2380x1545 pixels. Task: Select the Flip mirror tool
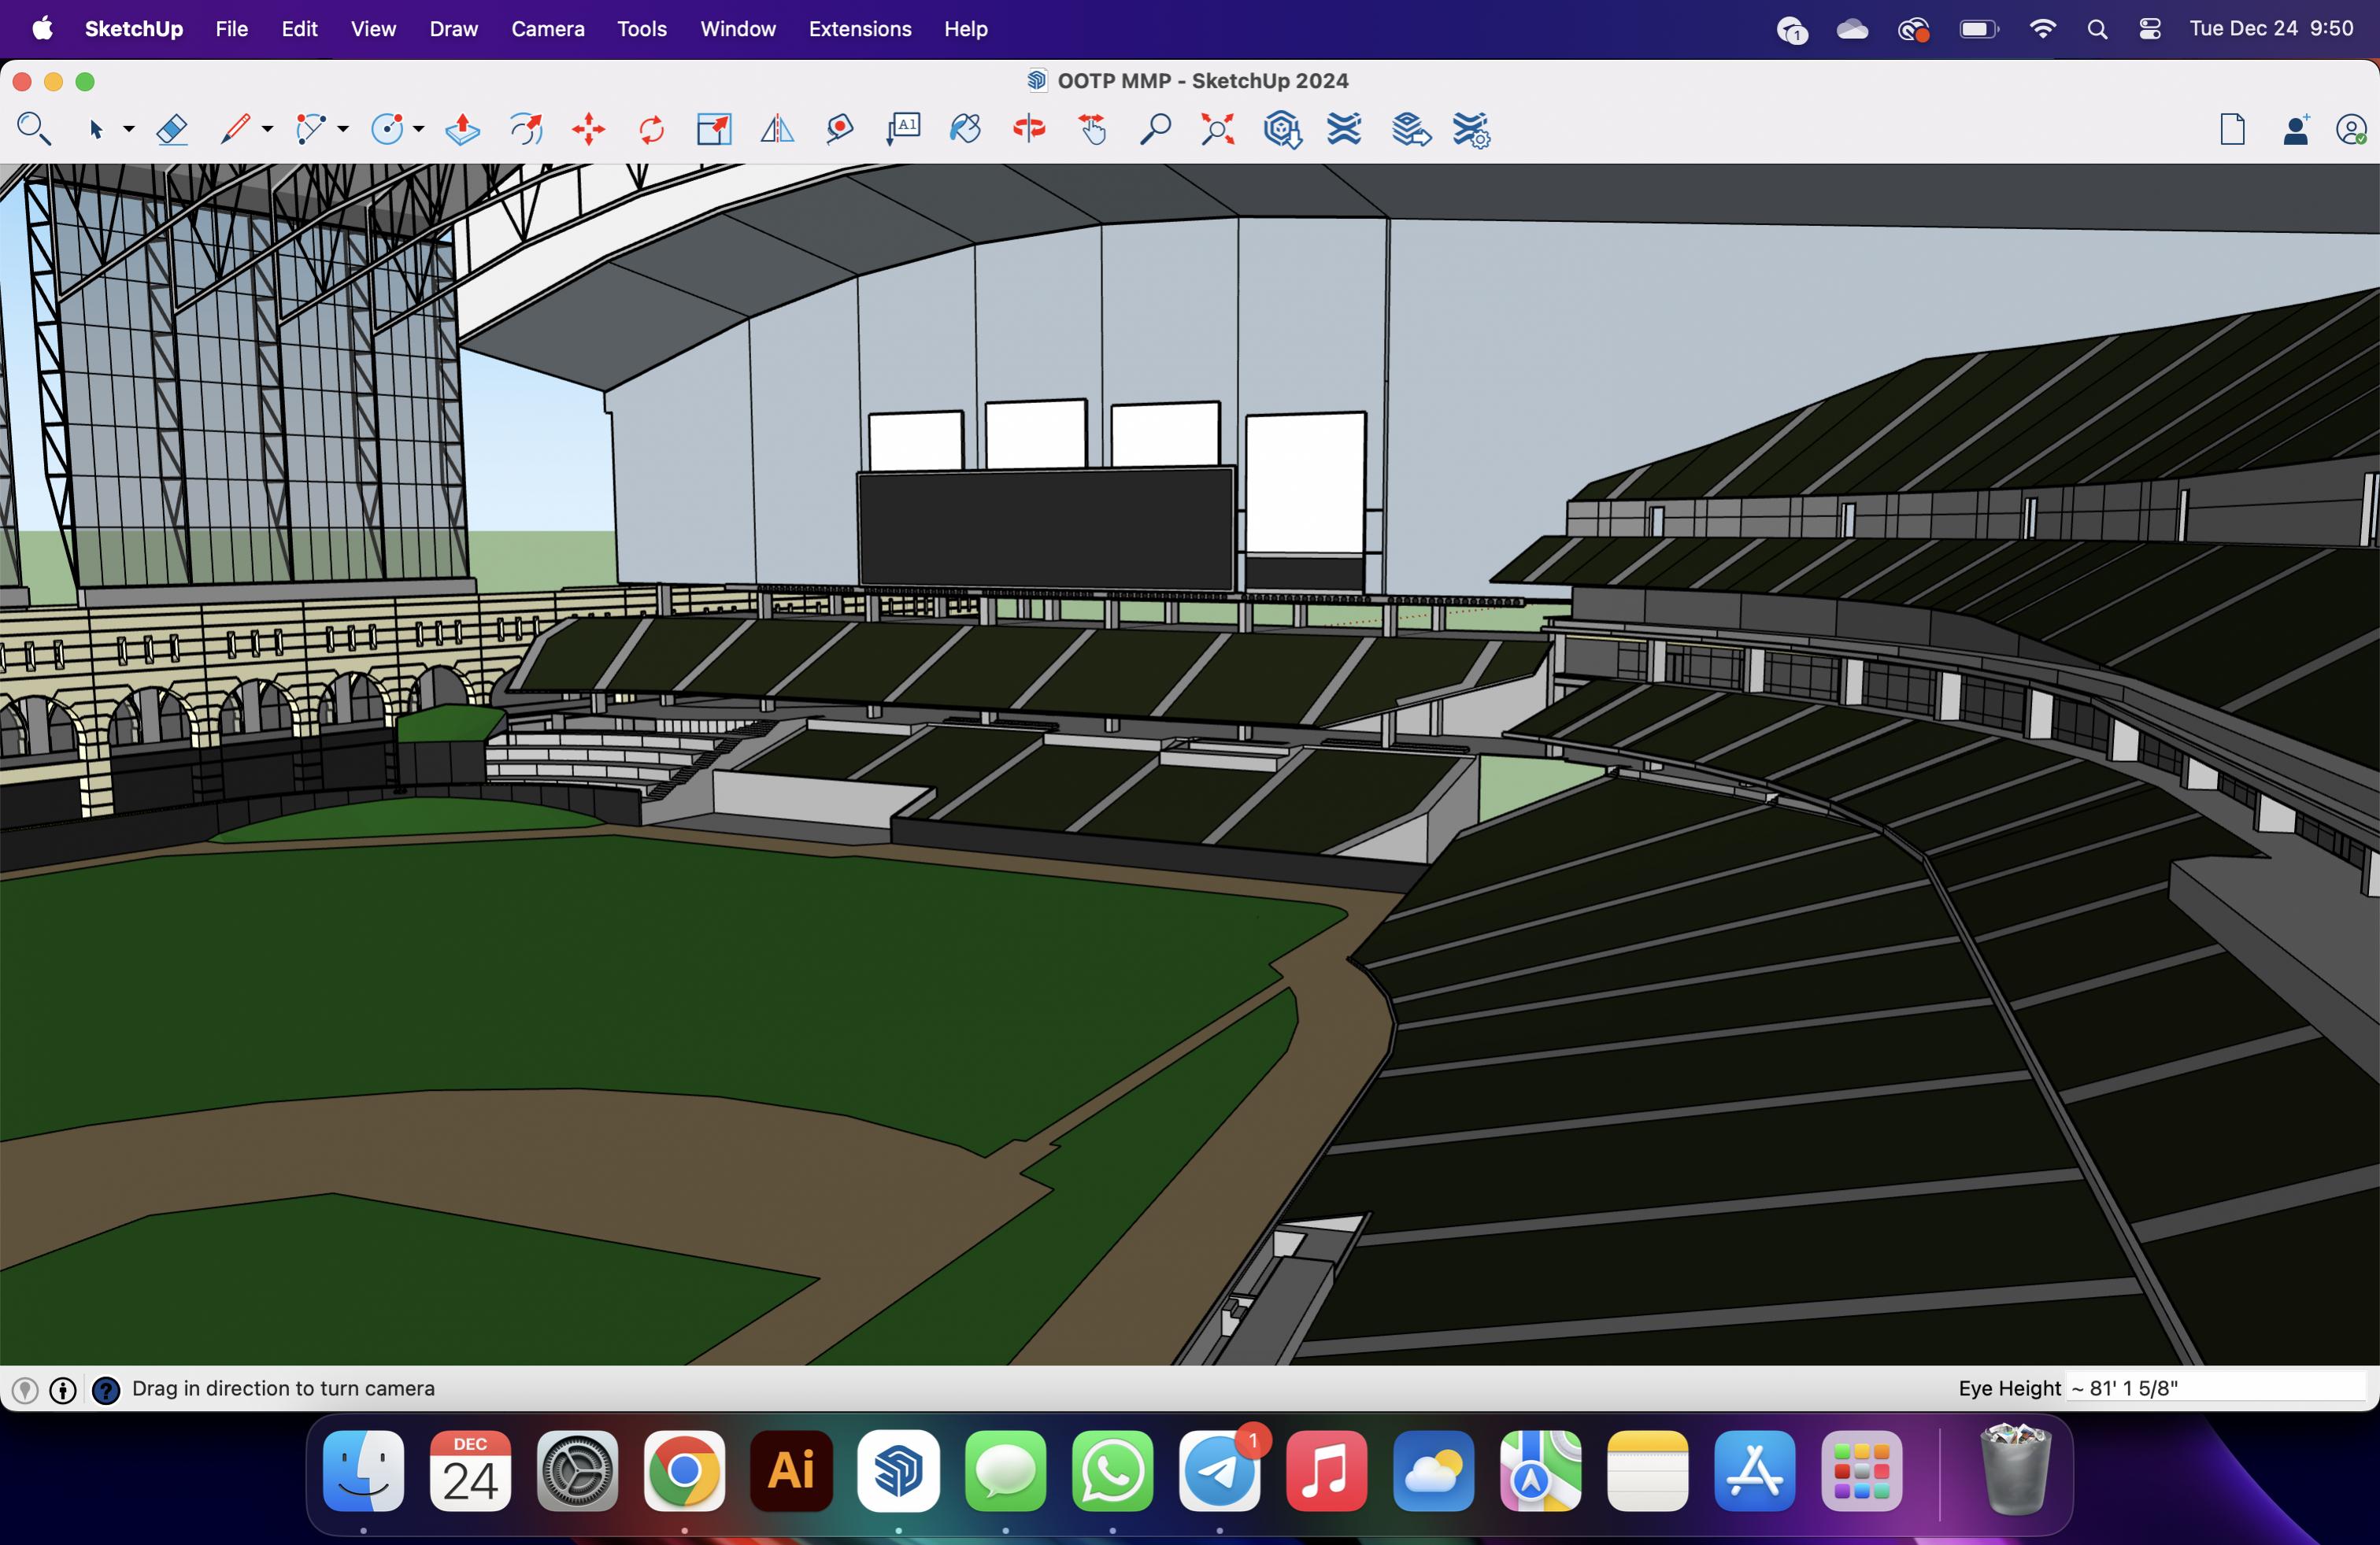click(777, 129)
